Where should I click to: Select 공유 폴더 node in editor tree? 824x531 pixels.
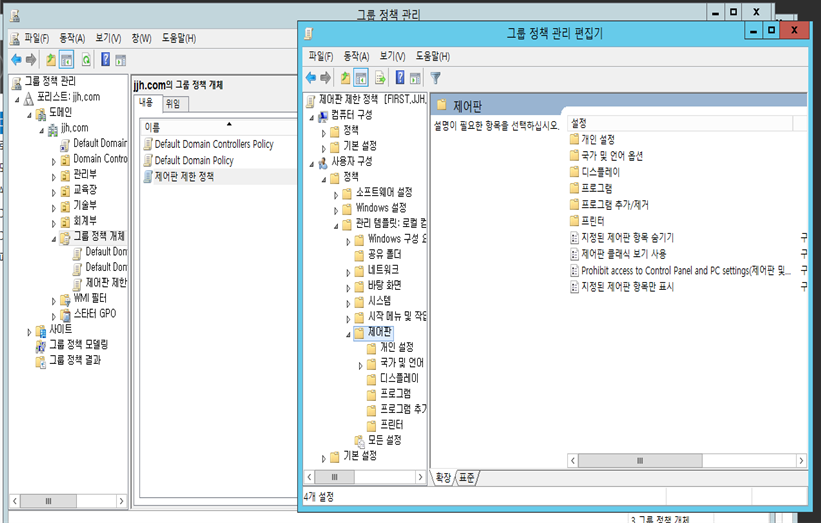(x=378, y=254)
